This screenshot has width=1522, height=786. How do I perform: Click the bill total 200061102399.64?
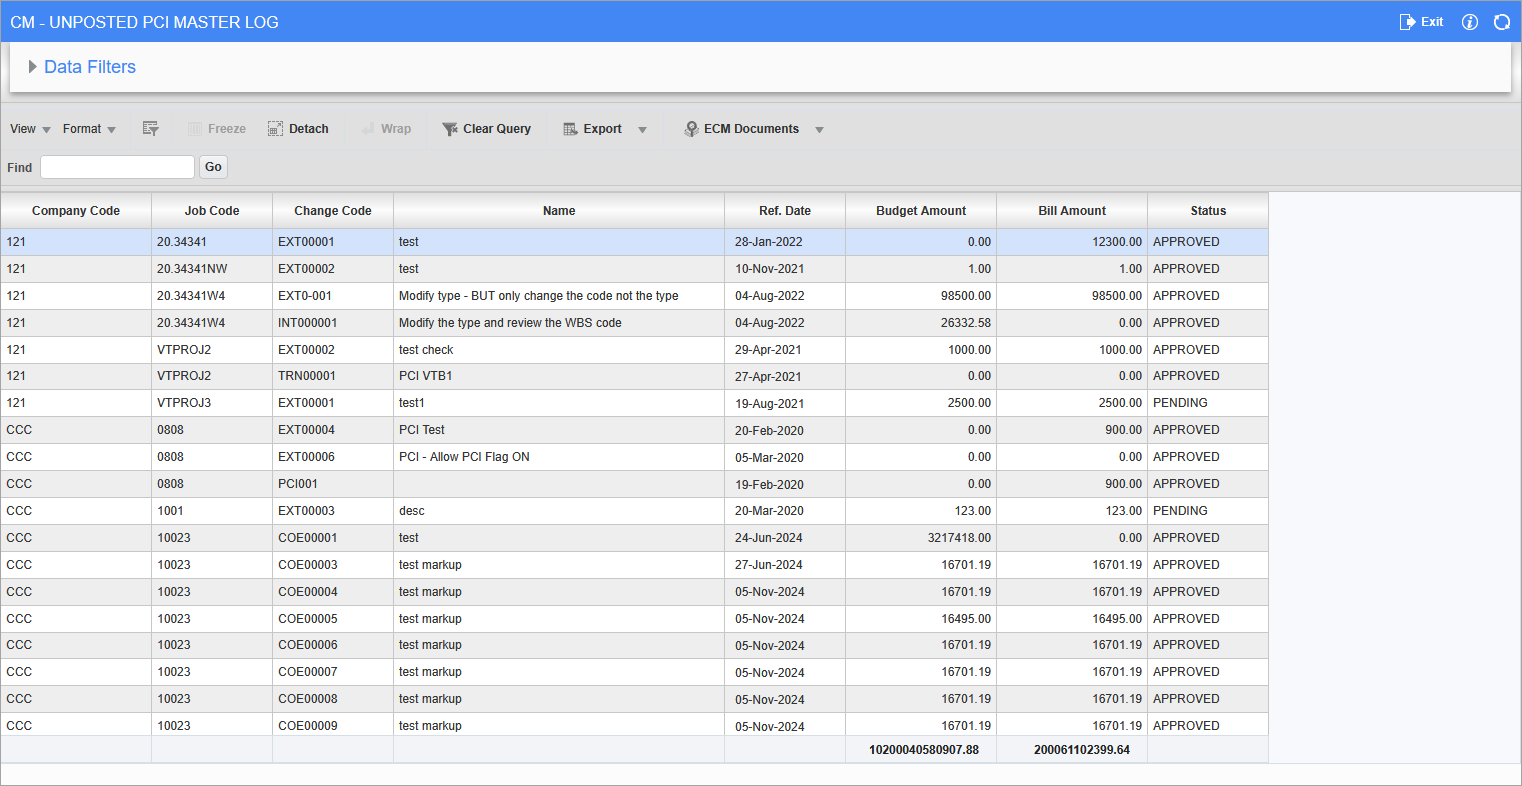point(1082,750)
